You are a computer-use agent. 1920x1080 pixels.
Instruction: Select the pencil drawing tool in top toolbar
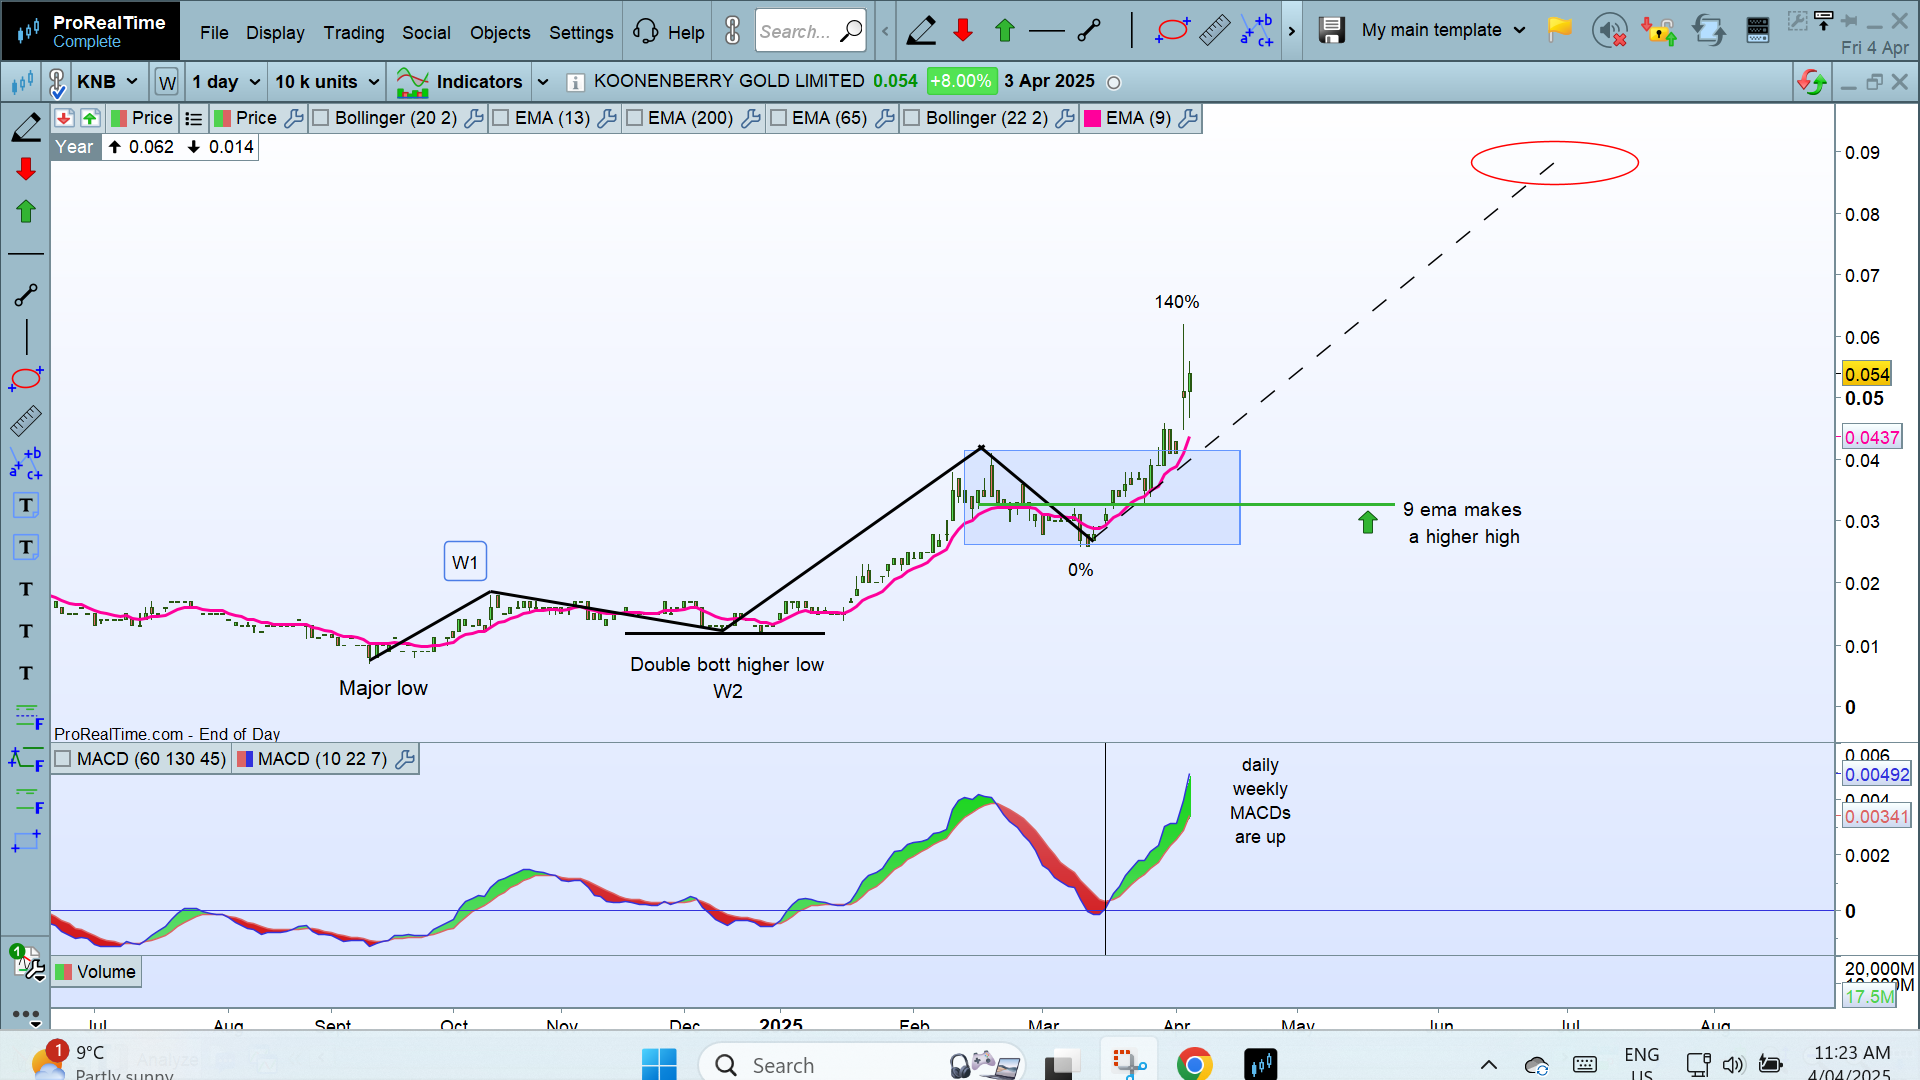(x=921, y=31)
